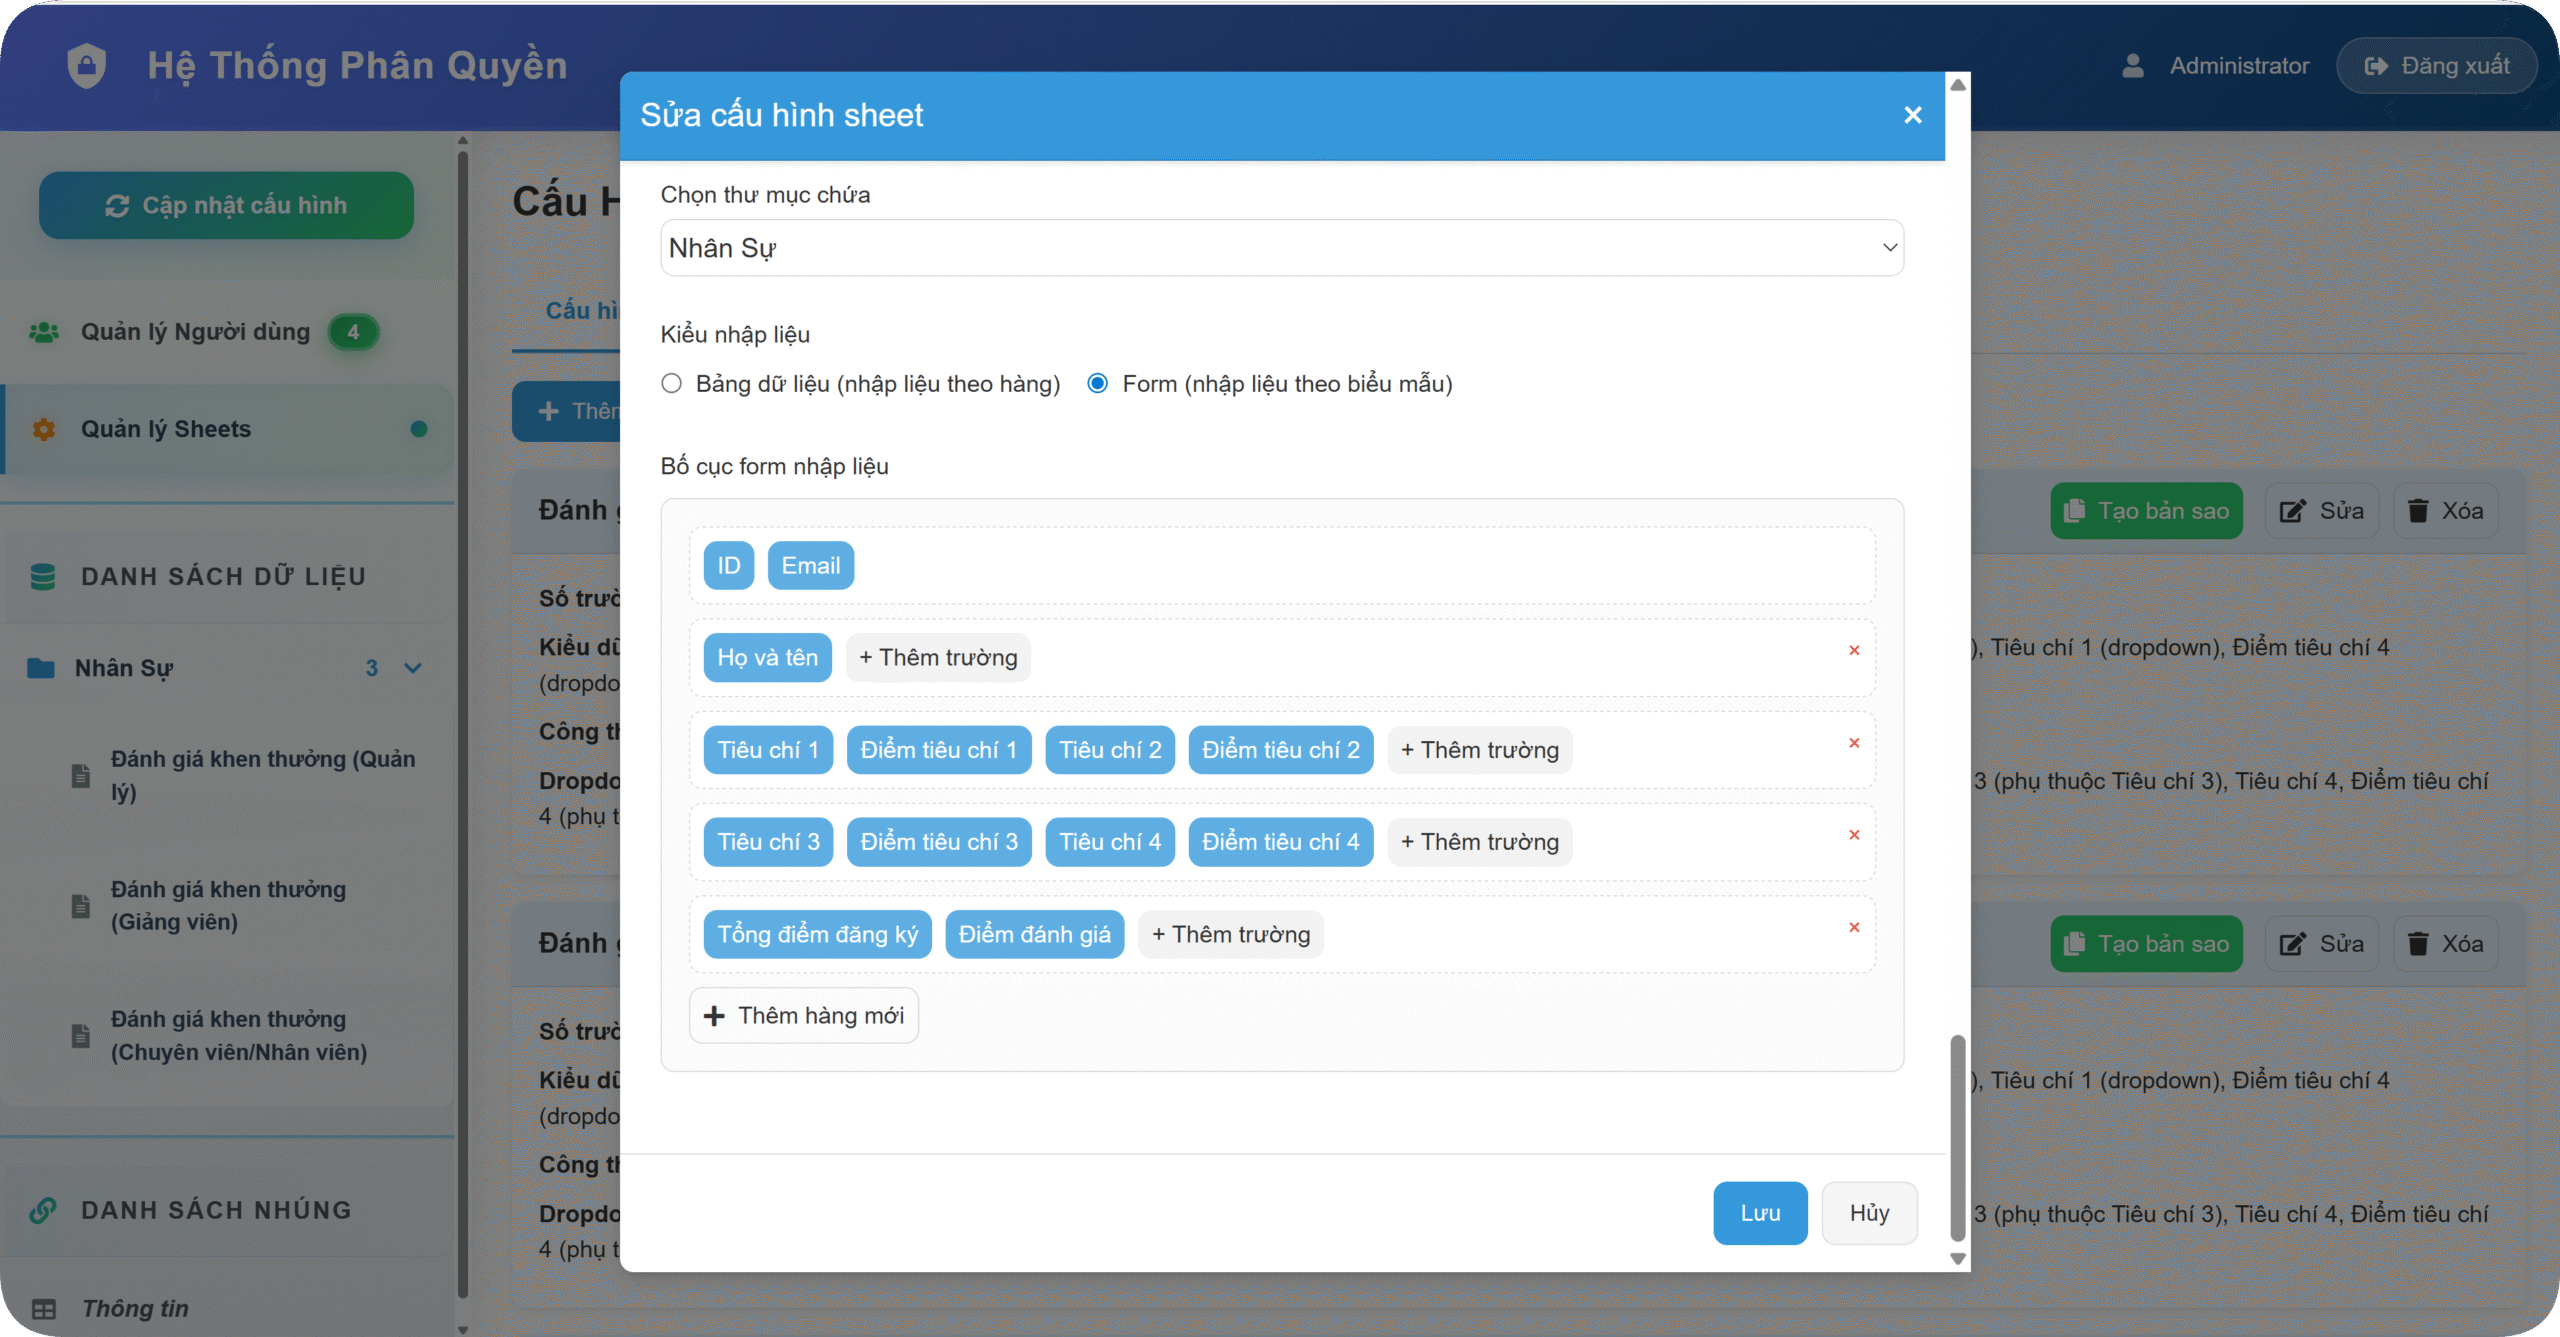Screen dimensions: 2560x1337
Task: Select Form input type radio
Action: pyautogui.click(x=1098, y=384)
